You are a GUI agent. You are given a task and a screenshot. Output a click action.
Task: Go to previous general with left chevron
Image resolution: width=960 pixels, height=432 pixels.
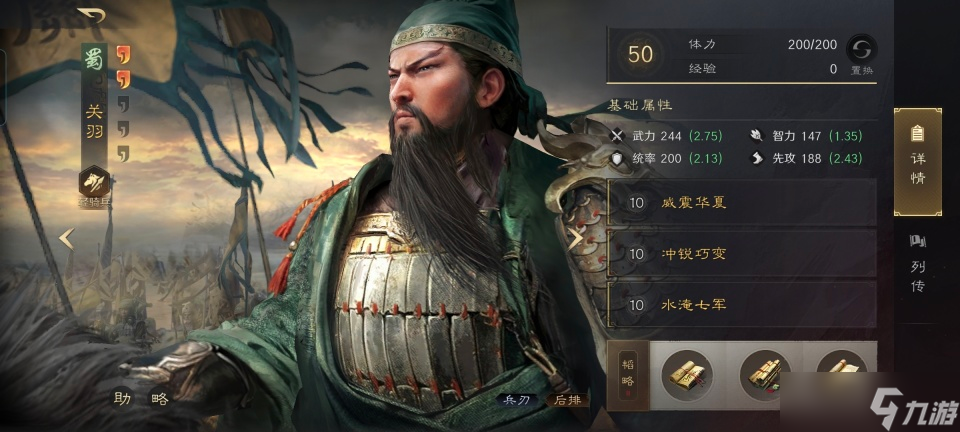coord(67,239)
